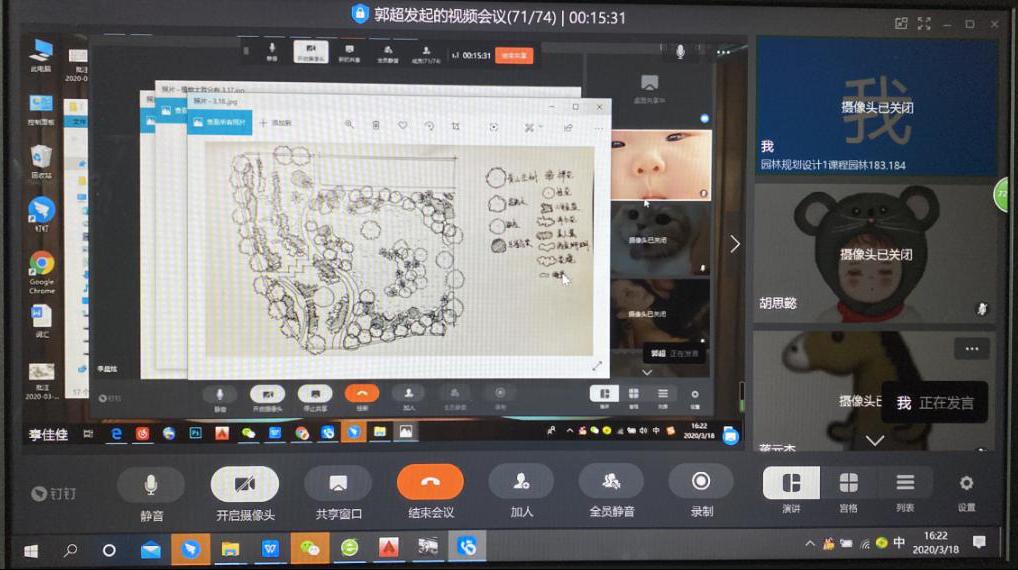1018x570 pixels.
Task: Click the WeChat icon in Windows taskbar
Action: click(x=310, y=548)
